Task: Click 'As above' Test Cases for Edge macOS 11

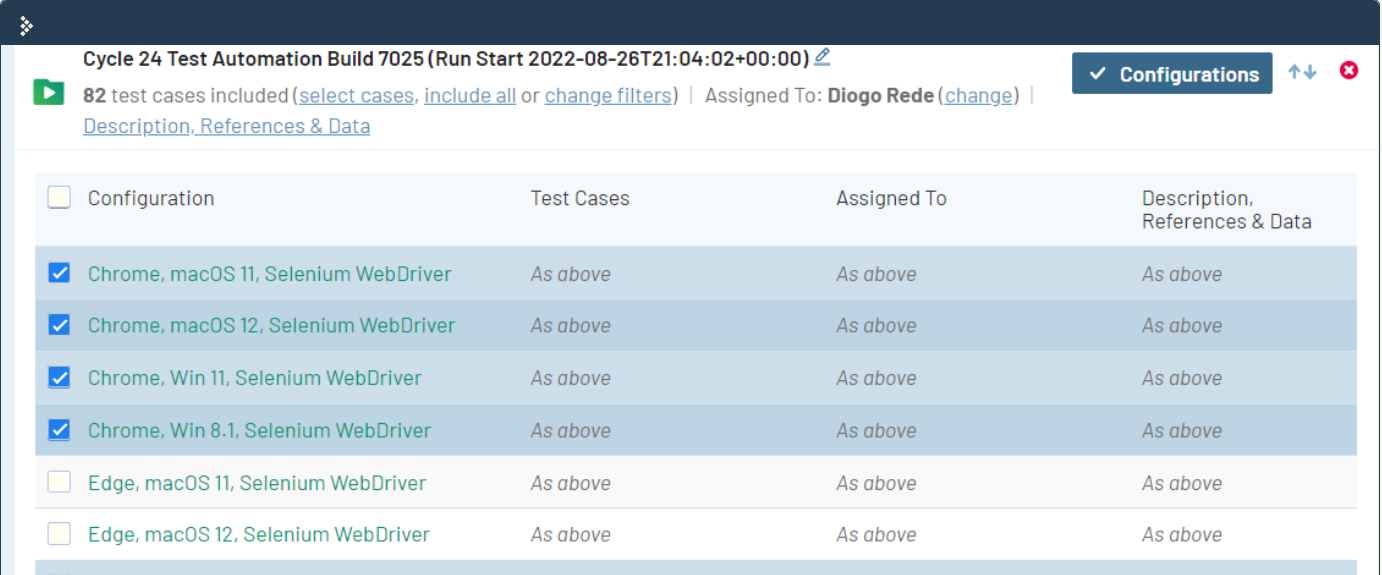Action: coord(570,483)
